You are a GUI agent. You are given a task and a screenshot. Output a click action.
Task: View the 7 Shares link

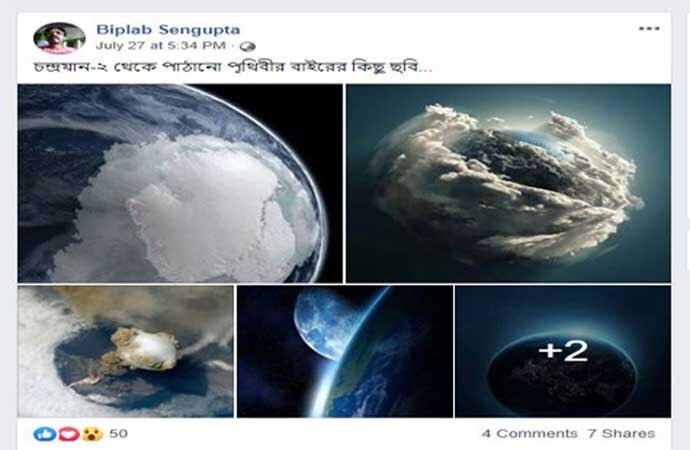tap(621, 434)
